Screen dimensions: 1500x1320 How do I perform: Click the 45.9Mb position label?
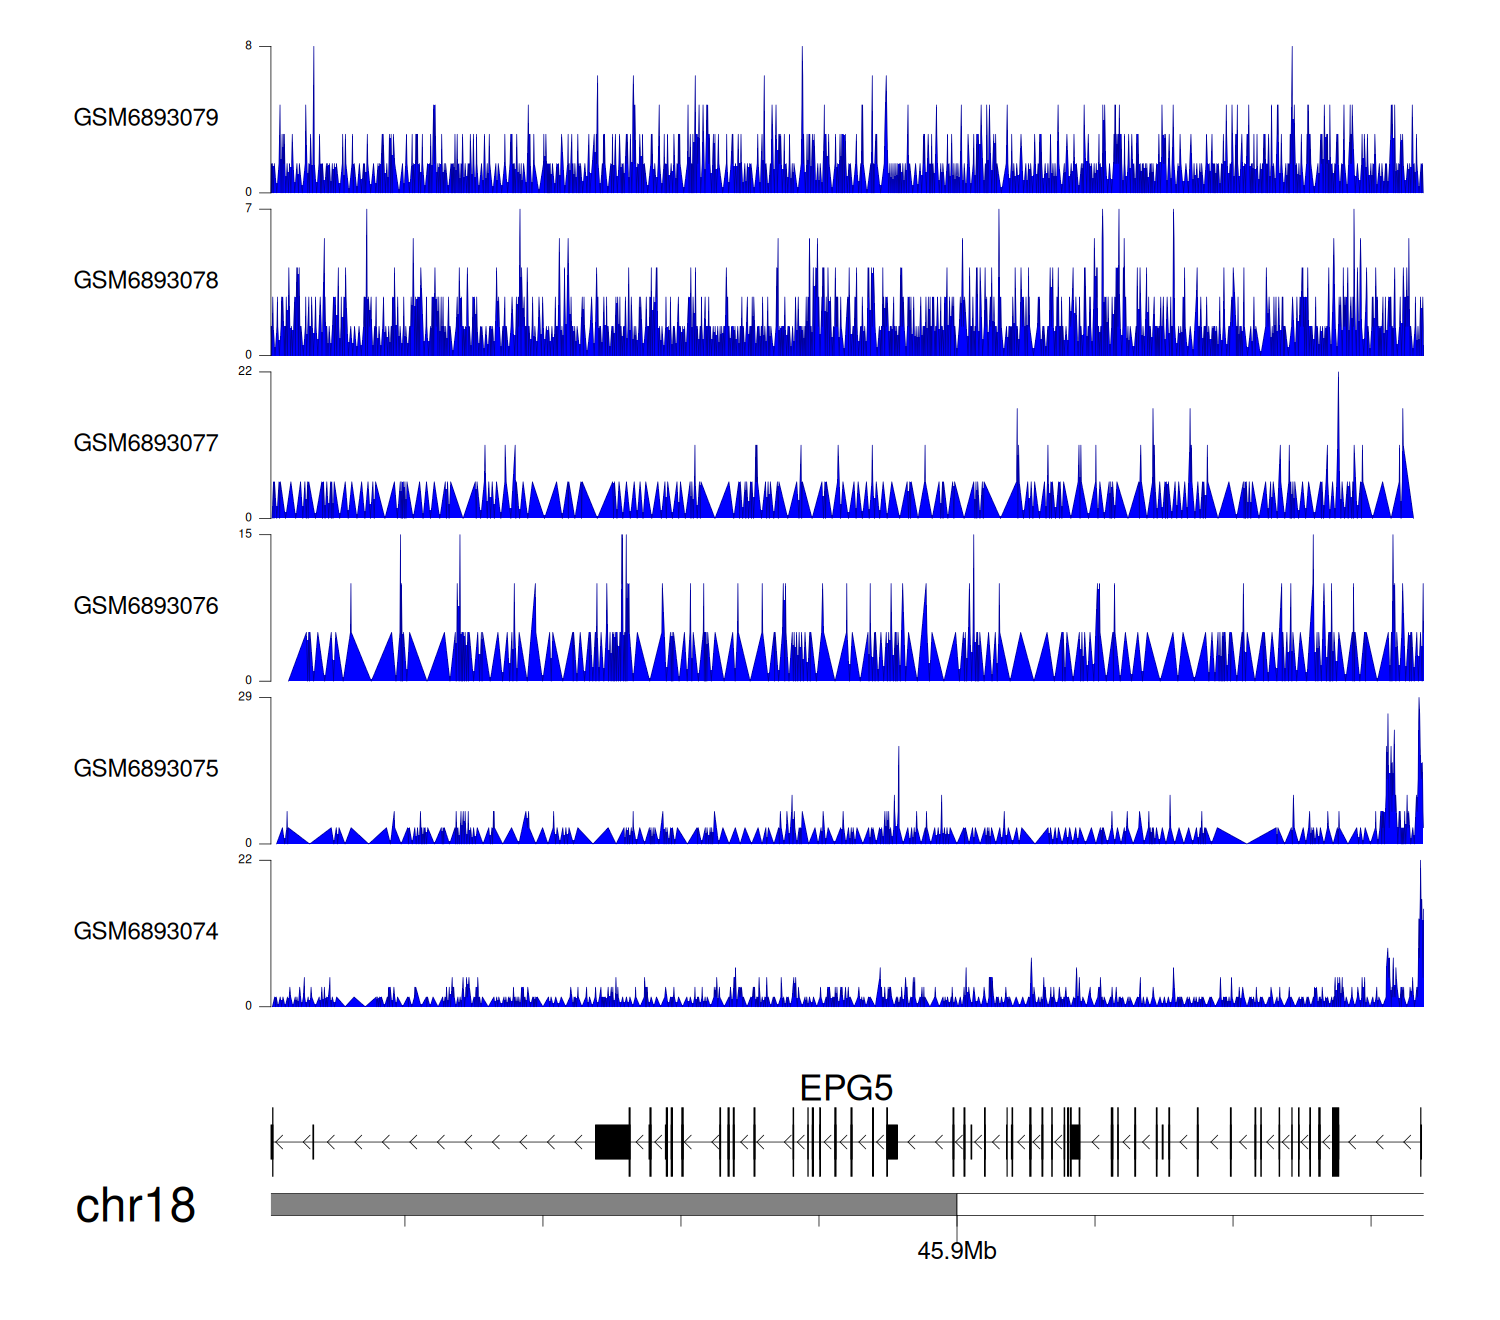point(956,1251)
